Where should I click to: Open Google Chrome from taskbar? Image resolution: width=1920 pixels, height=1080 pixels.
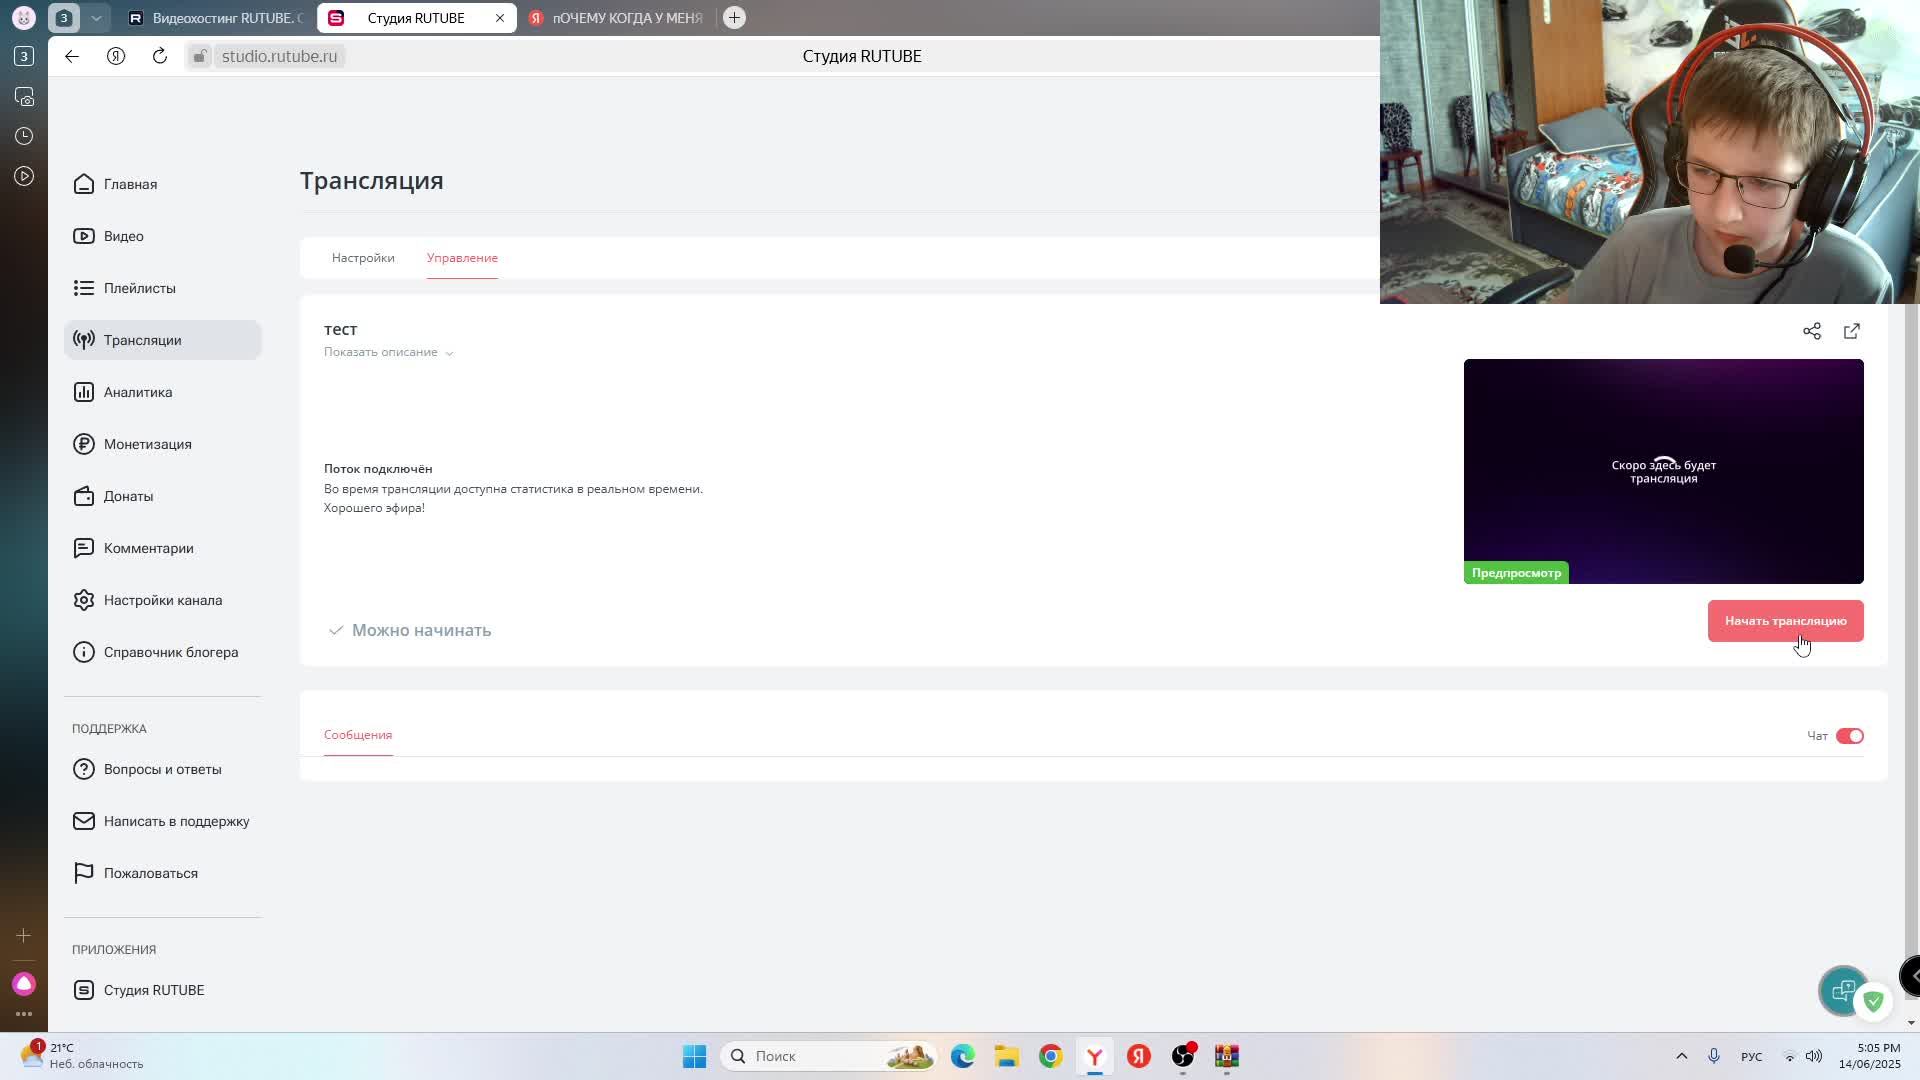click(x=1051, y=1056)
